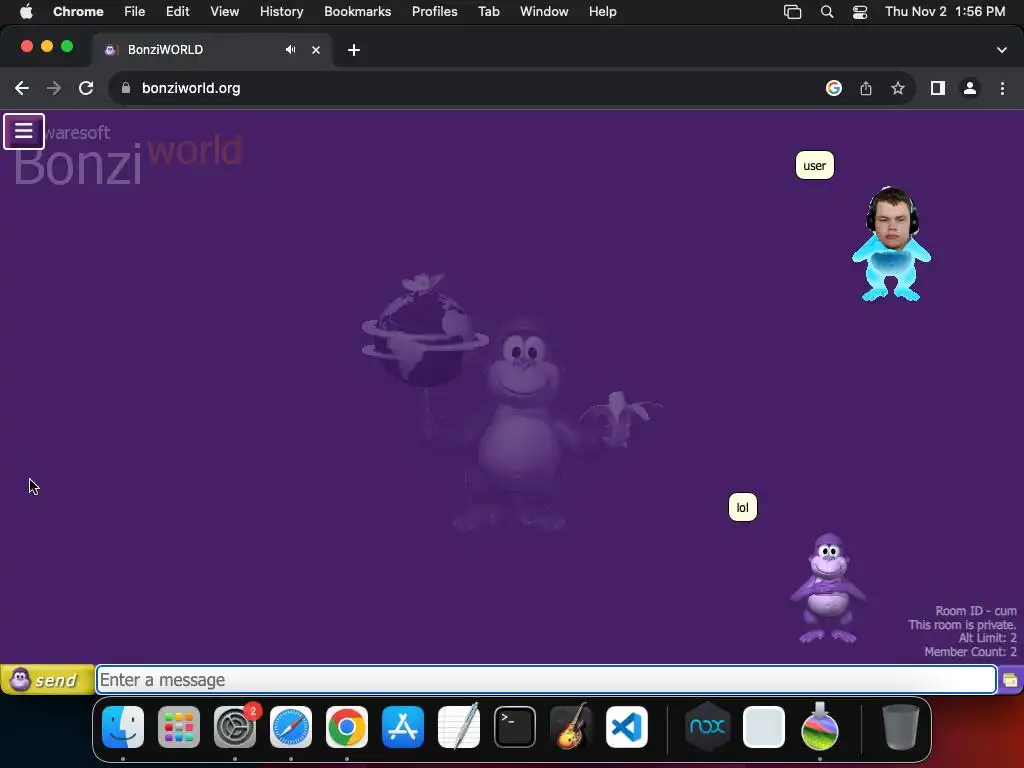Toggle the Chrome side panel
Screen dimensions: 1024x768
coord(938,88)
